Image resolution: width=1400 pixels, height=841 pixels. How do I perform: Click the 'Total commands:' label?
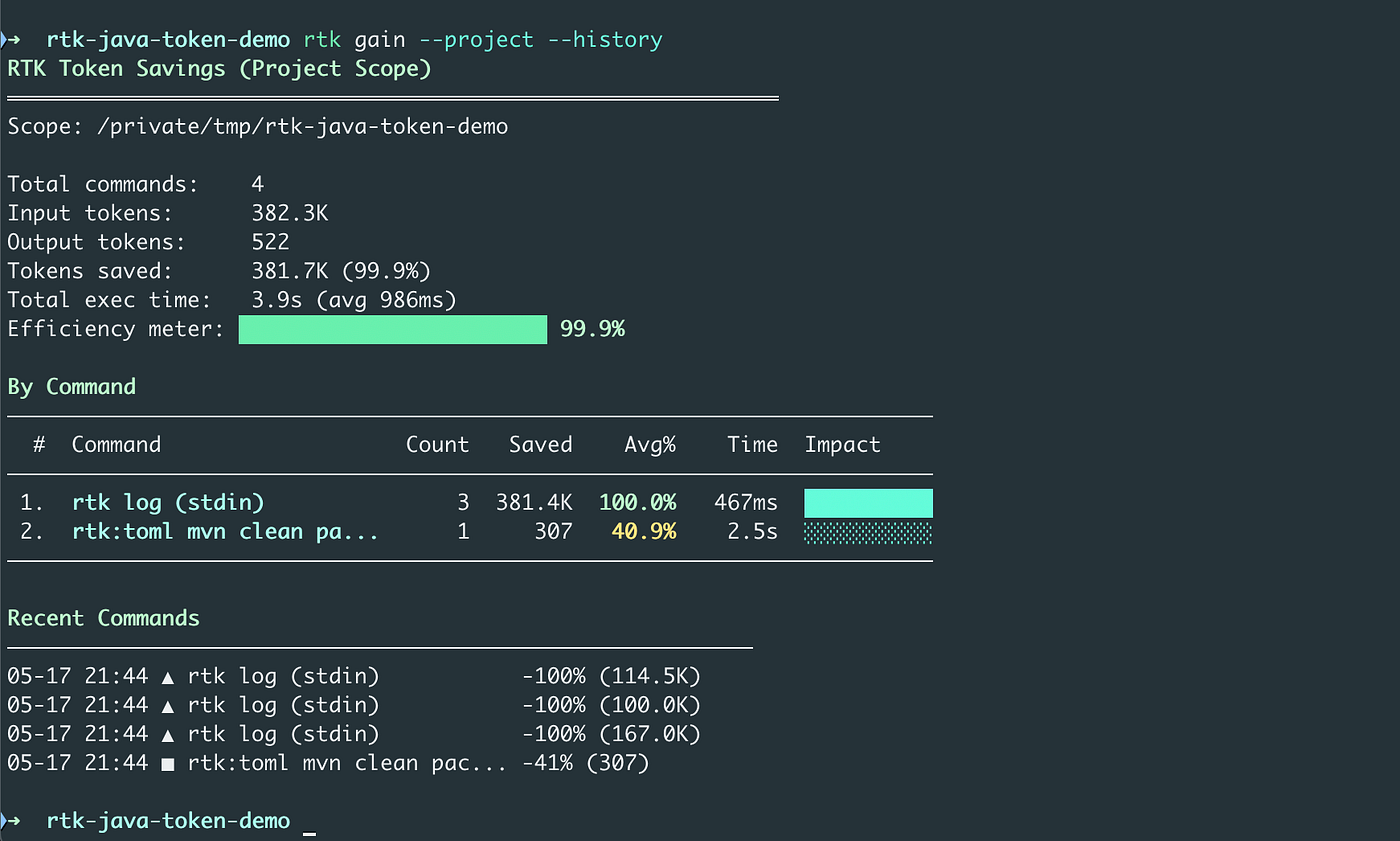coord(103,184)
